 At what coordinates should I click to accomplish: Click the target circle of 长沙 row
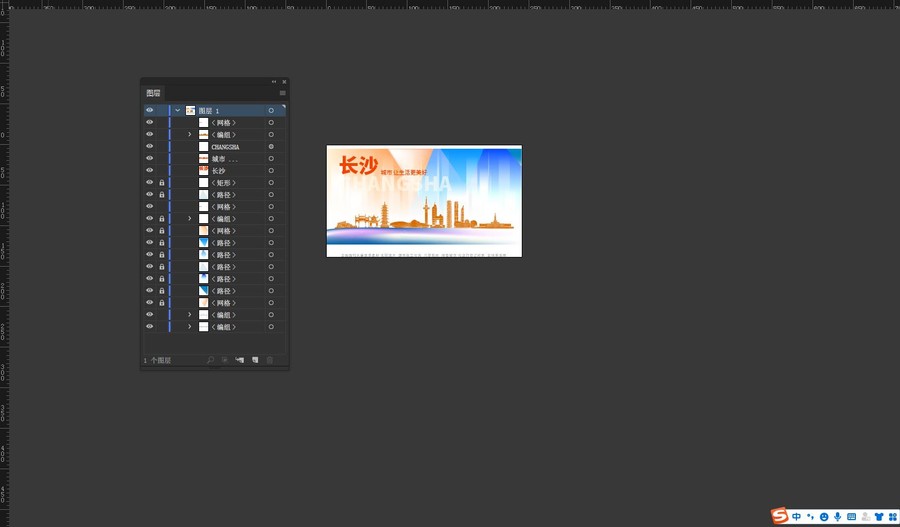click(271, 170)
